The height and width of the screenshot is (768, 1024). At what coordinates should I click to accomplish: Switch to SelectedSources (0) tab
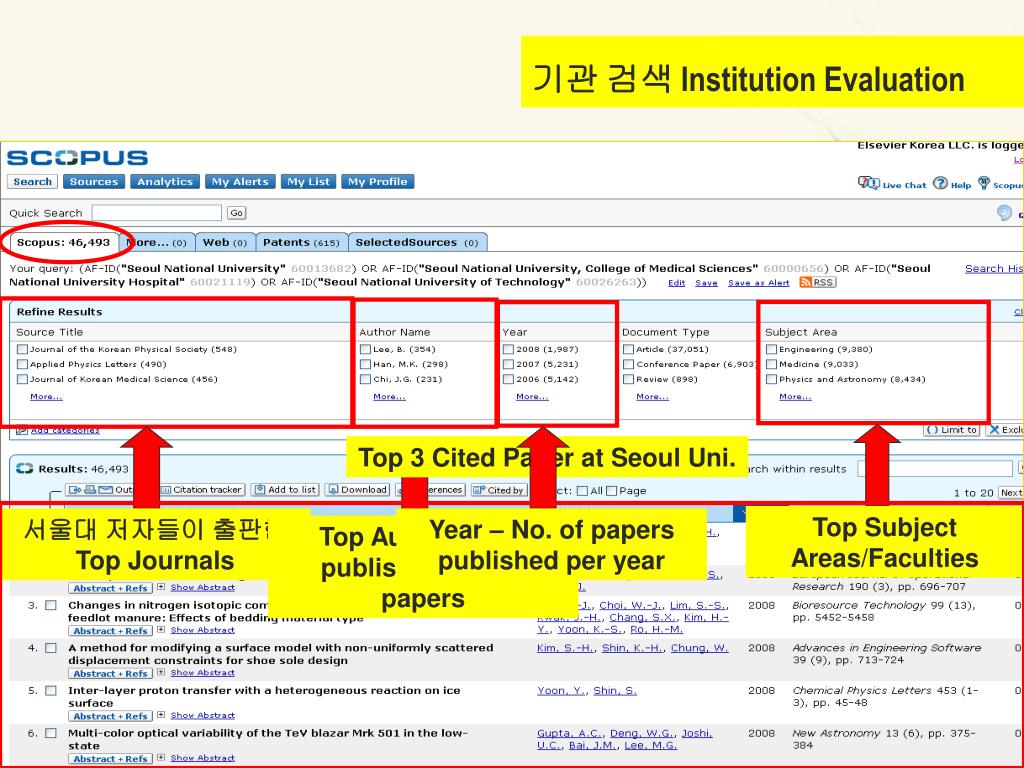point(417,242)
